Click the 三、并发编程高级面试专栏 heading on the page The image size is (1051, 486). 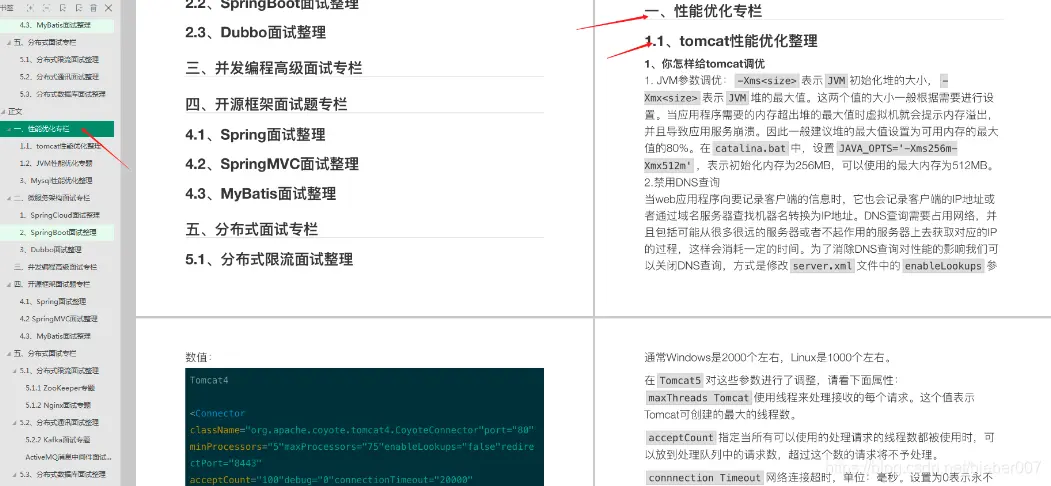point(273,68)
